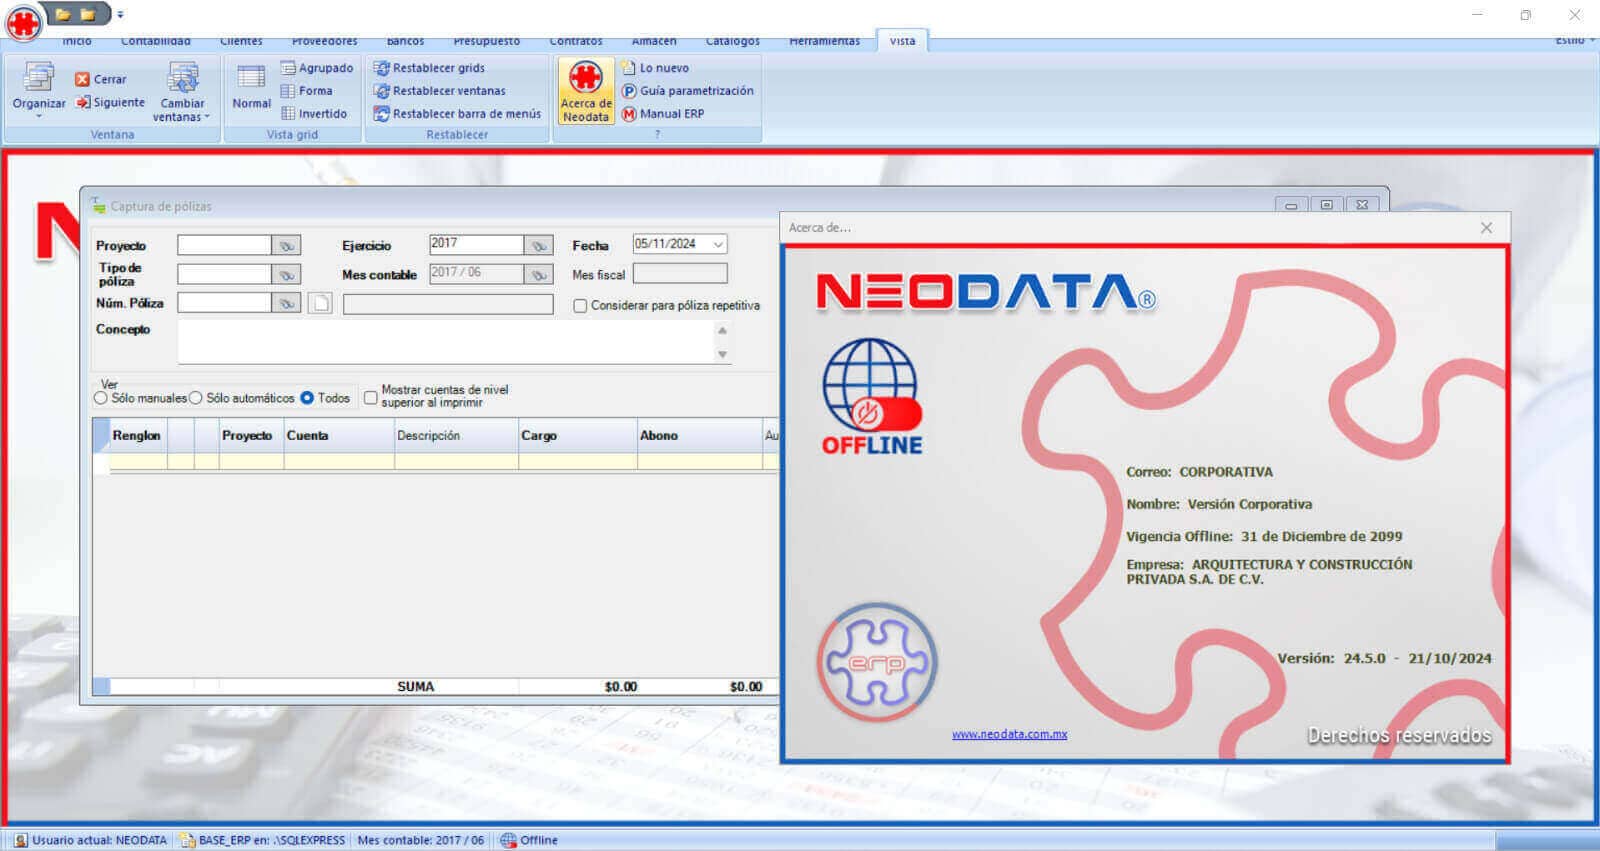The height and width of the screenshot is (851, 1600).
Task: Expand the Fecha date dropdown
Action: tap(717, 244)
